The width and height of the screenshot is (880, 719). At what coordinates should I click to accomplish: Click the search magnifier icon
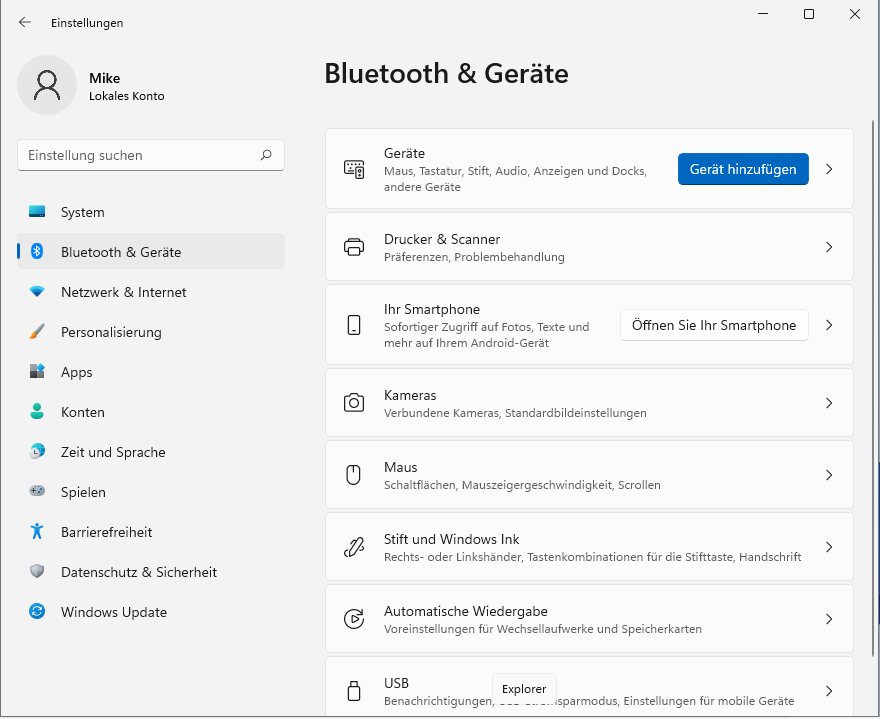[266, 155]
